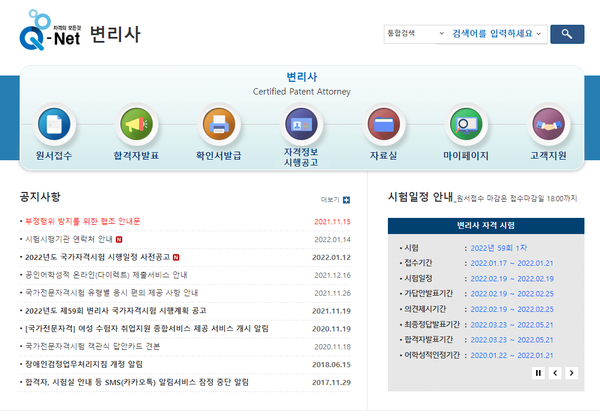Open the 자료실 folder icon
The height and width of the screenshot is (411, 600).
coord(384,124)
